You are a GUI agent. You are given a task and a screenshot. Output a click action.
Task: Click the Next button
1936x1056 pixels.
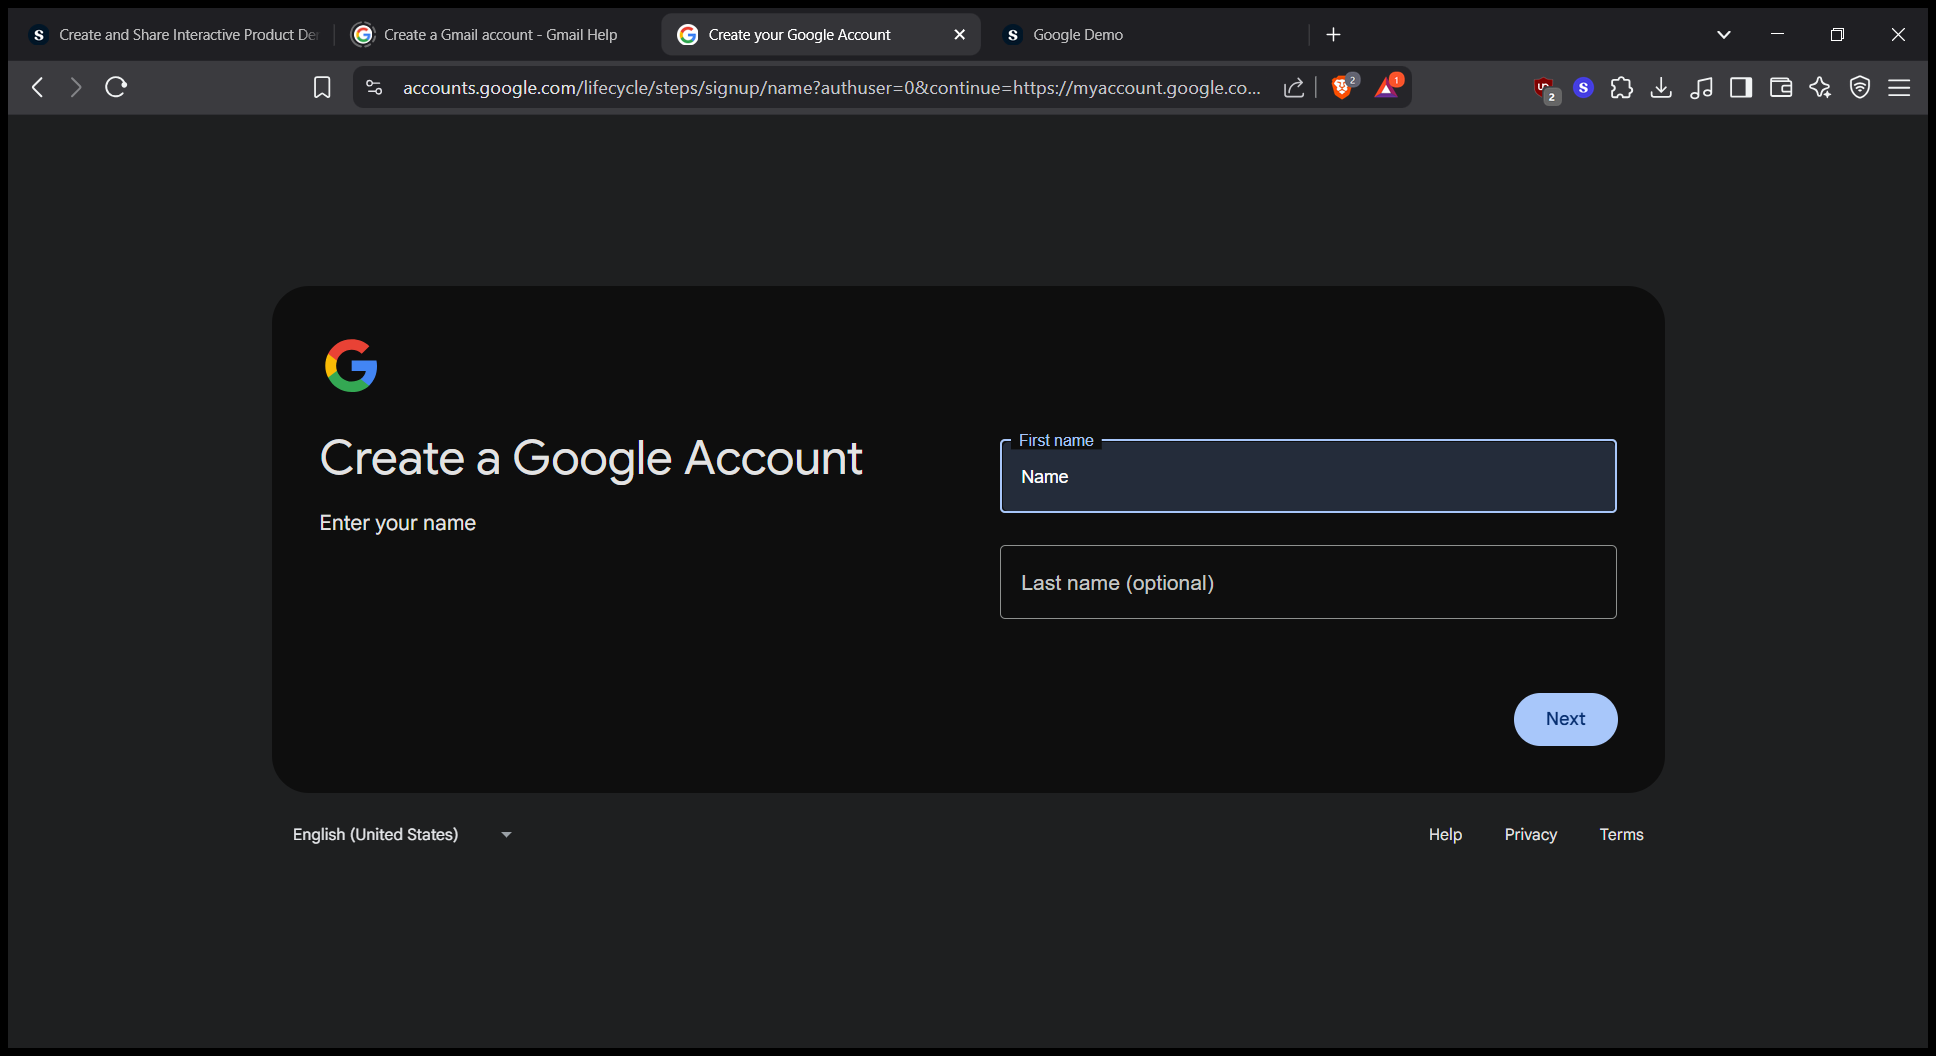coord(1565,719)
